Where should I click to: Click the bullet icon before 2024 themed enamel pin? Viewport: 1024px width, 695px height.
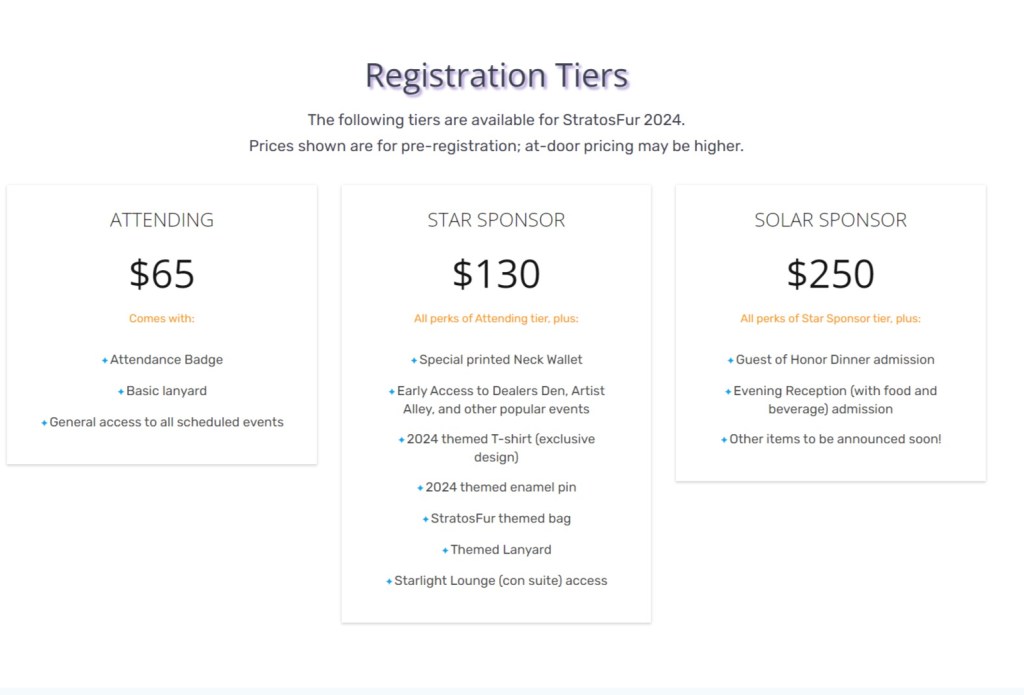420,489
